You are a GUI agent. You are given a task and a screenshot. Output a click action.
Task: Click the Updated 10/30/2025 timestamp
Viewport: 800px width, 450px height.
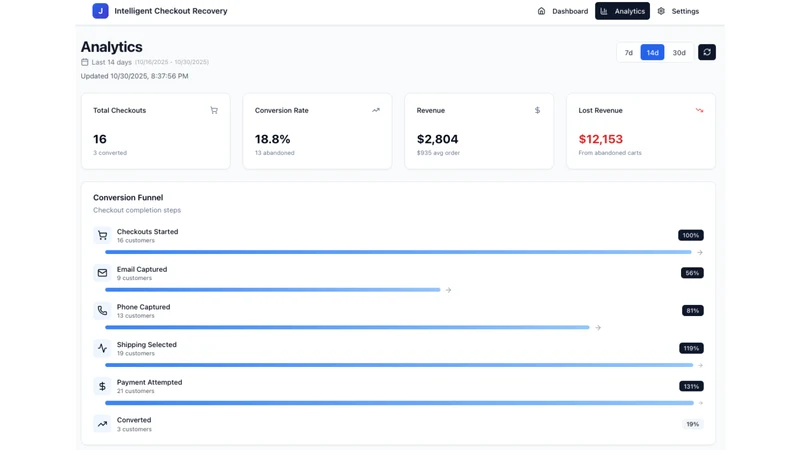click(x=134, y=76)
